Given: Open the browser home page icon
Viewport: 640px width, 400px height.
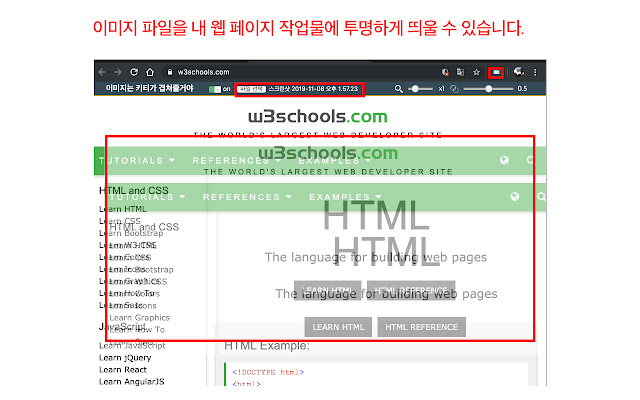Looking at the screenshot, I should point(150,72).
